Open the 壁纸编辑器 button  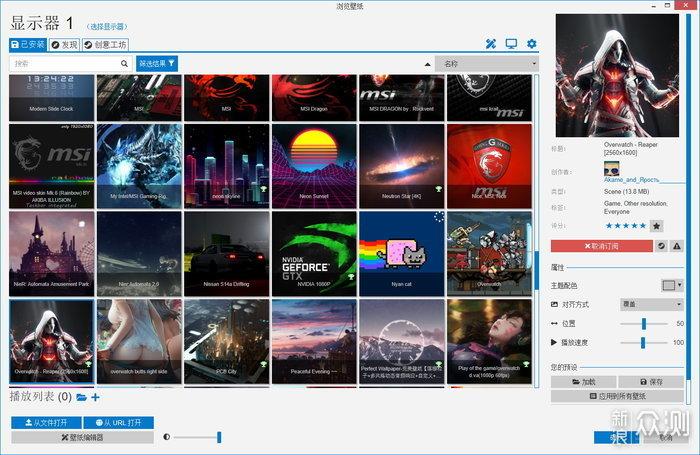pos(82,437)
